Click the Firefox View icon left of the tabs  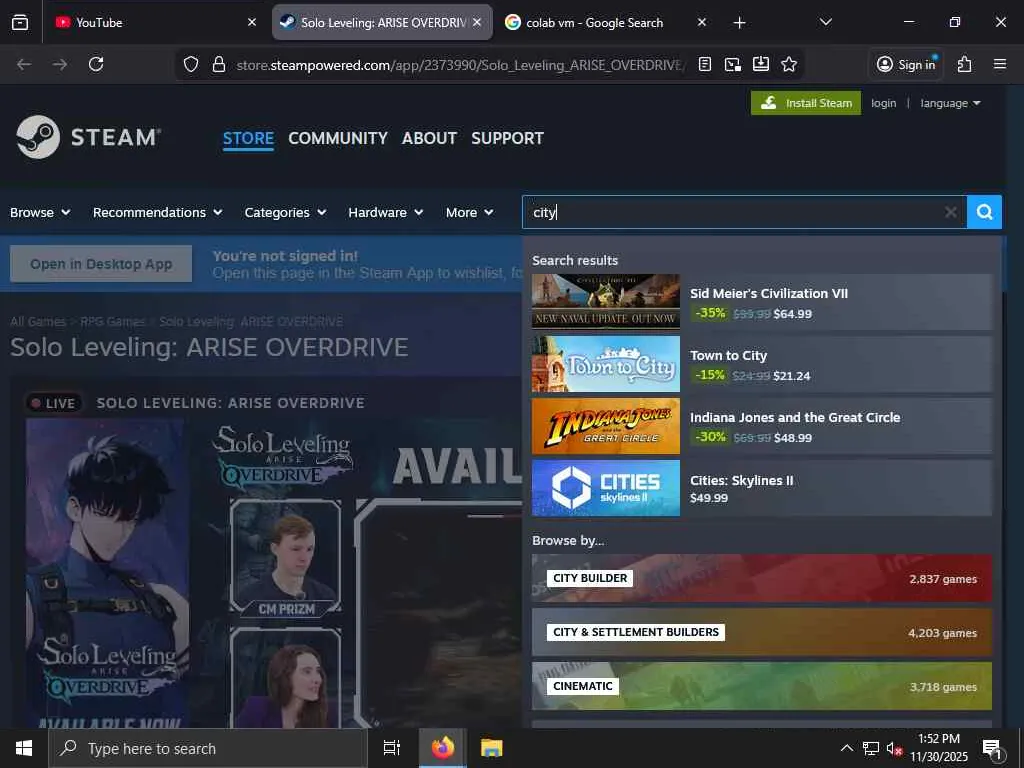pos(20,22)
